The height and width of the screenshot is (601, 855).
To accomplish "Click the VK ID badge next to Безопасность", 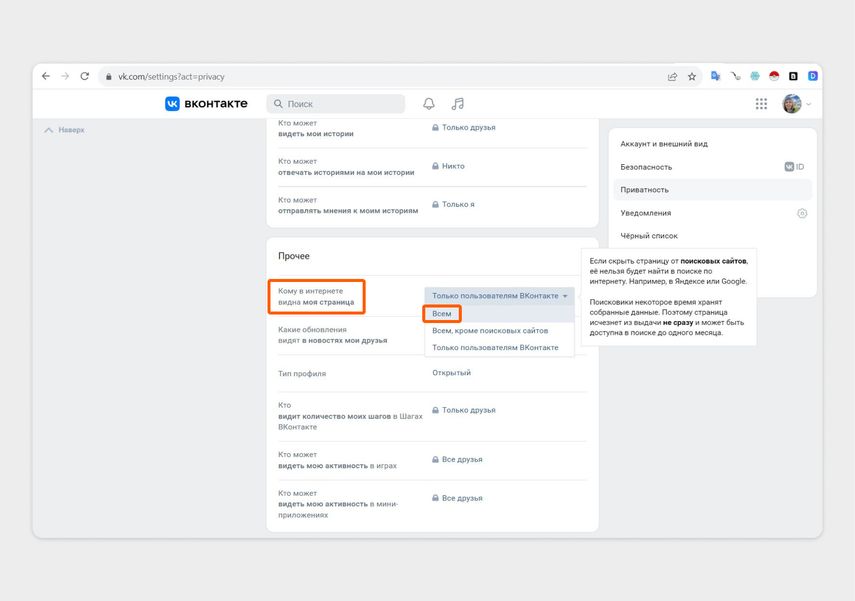I will point(794,167).
